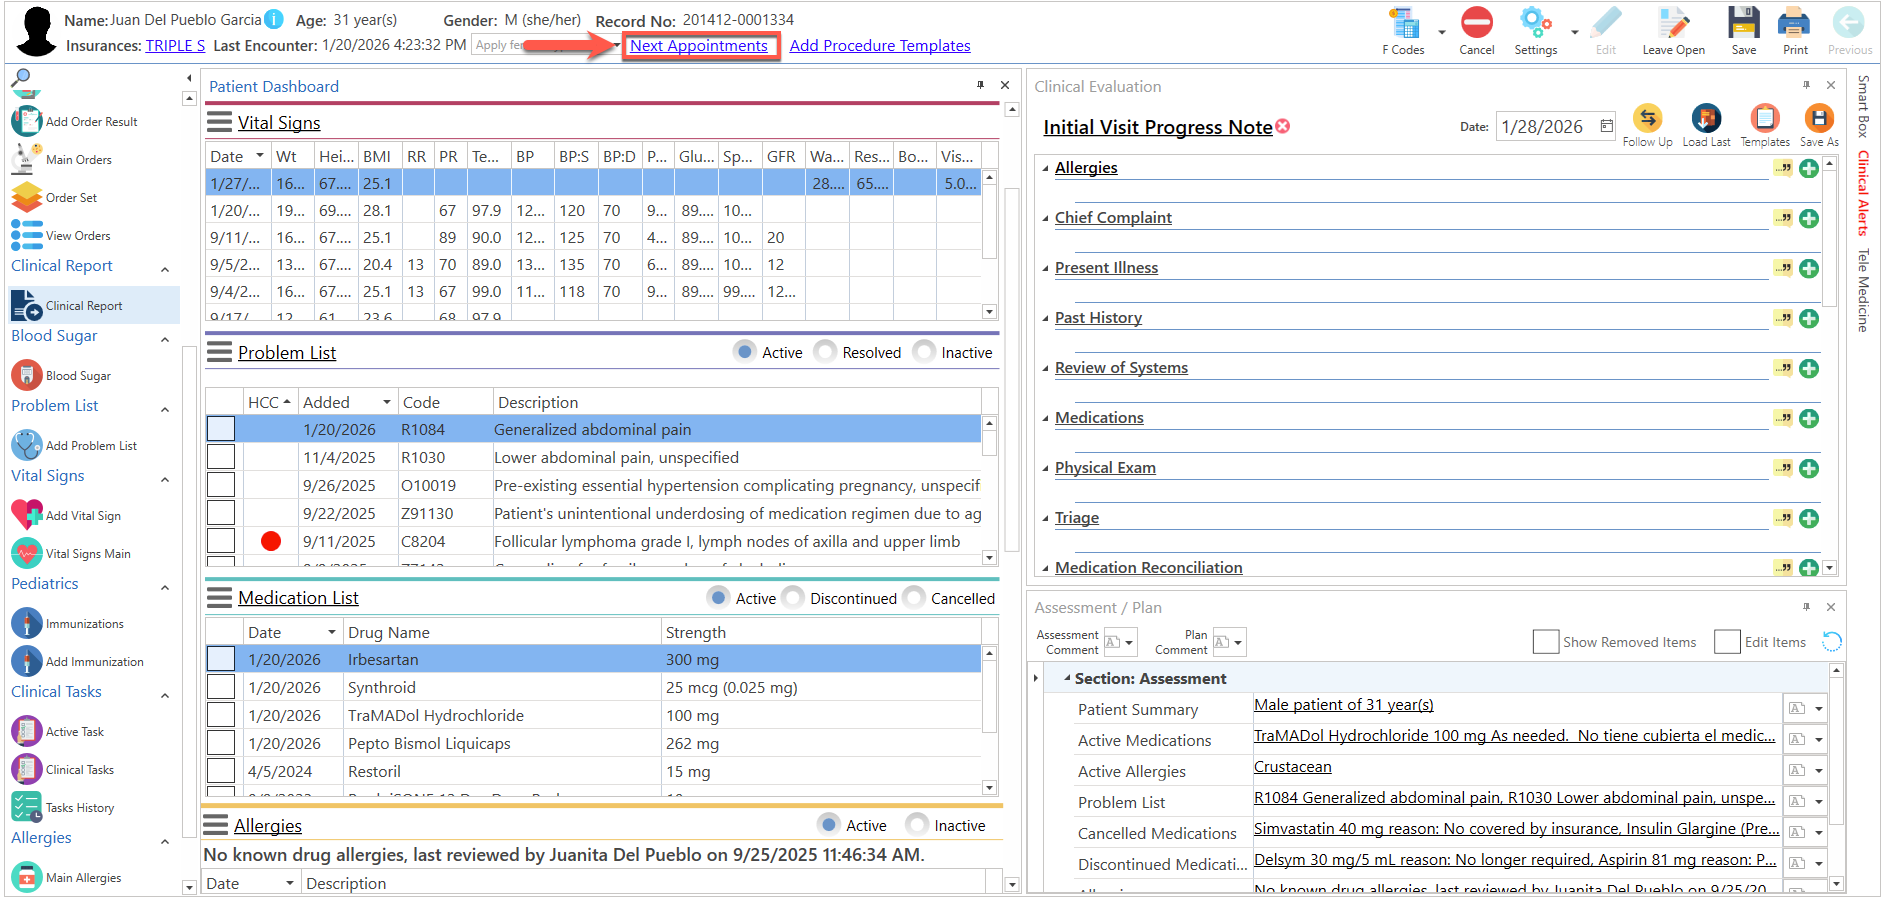Click the quote icon for Present Illness

tap(1783, 267)
